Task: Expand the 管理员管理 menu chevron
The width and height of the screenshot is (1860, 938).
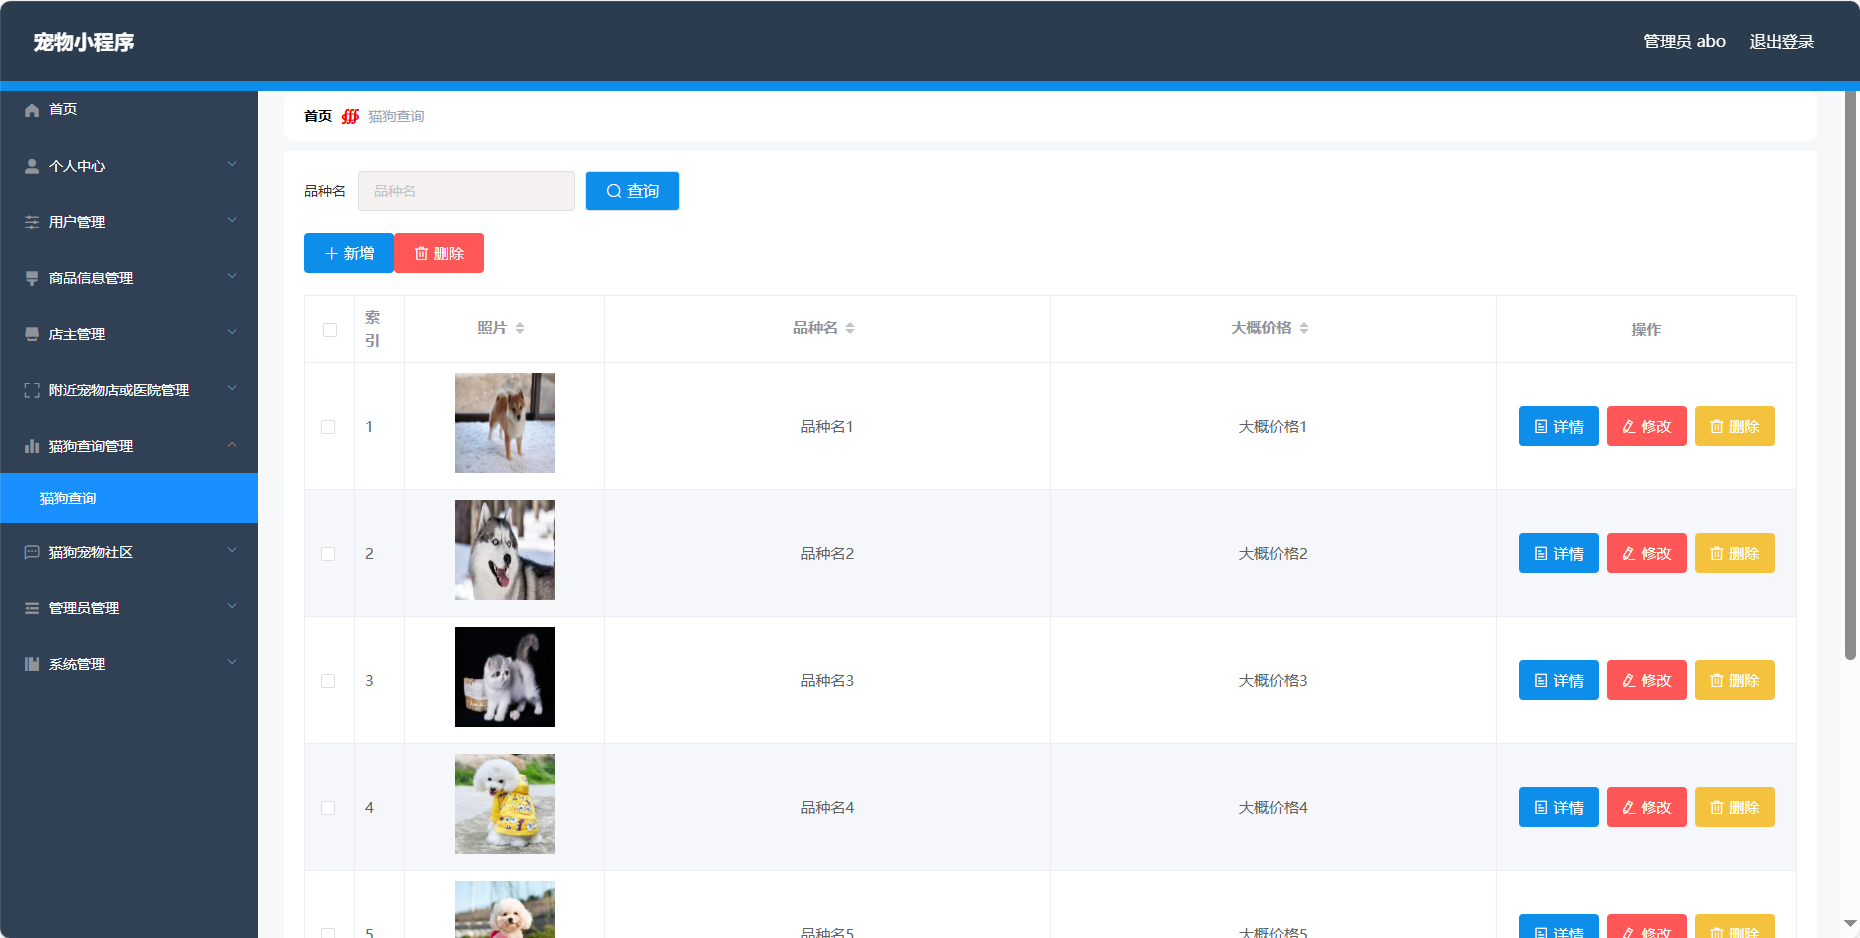Action: click(x=232, y=606)
